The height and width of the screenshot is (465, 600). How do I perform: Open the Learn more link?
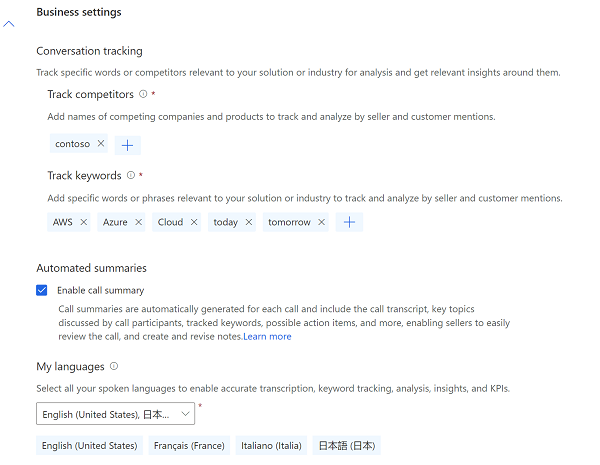(x=267, y=336)
